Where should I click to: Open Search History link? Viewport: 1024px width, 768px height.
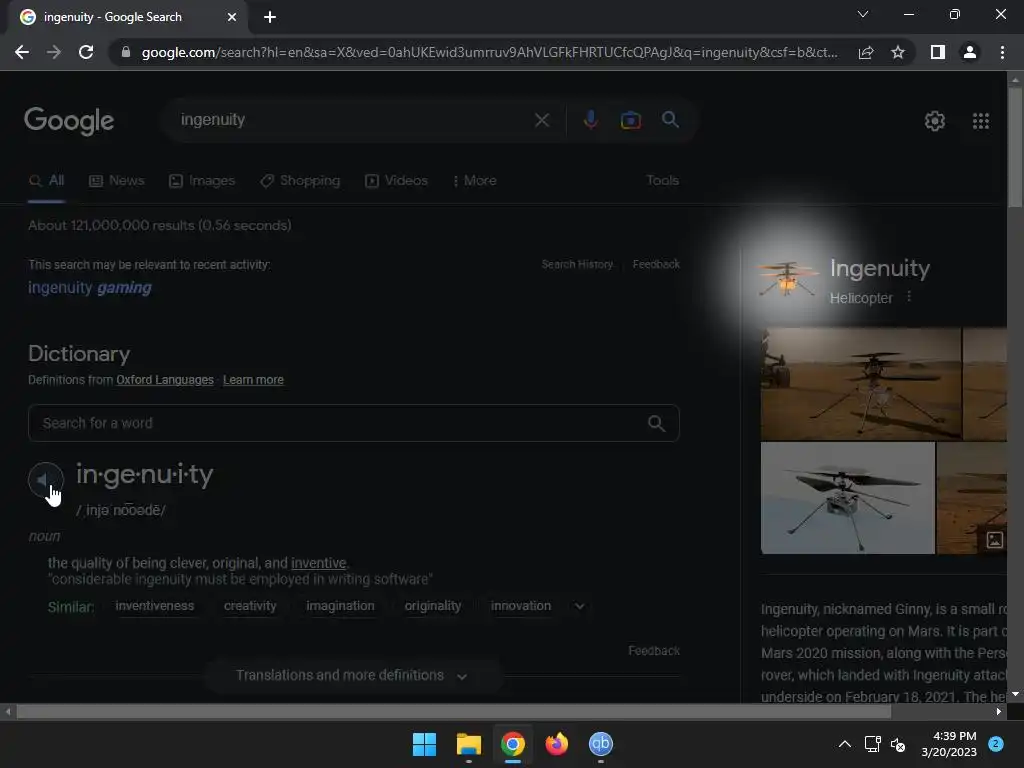click(577, 264)
